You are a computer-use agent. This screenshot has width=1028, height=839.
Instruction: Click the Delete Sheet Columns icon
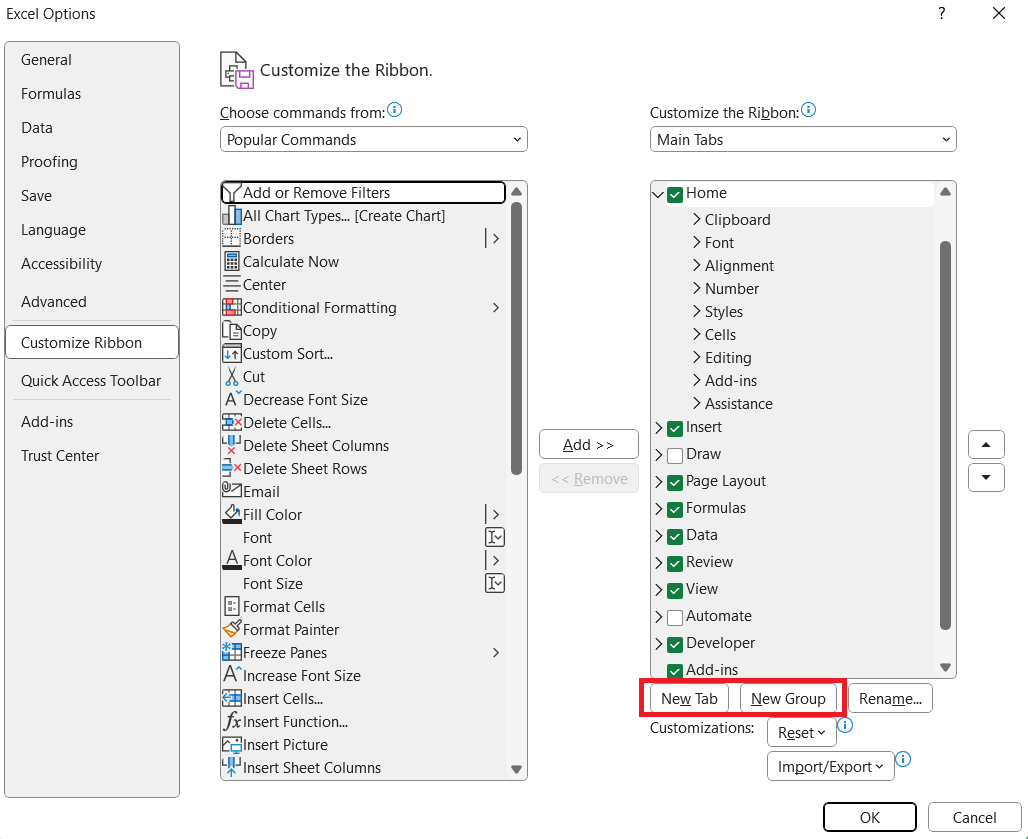(x=232, y=445)
